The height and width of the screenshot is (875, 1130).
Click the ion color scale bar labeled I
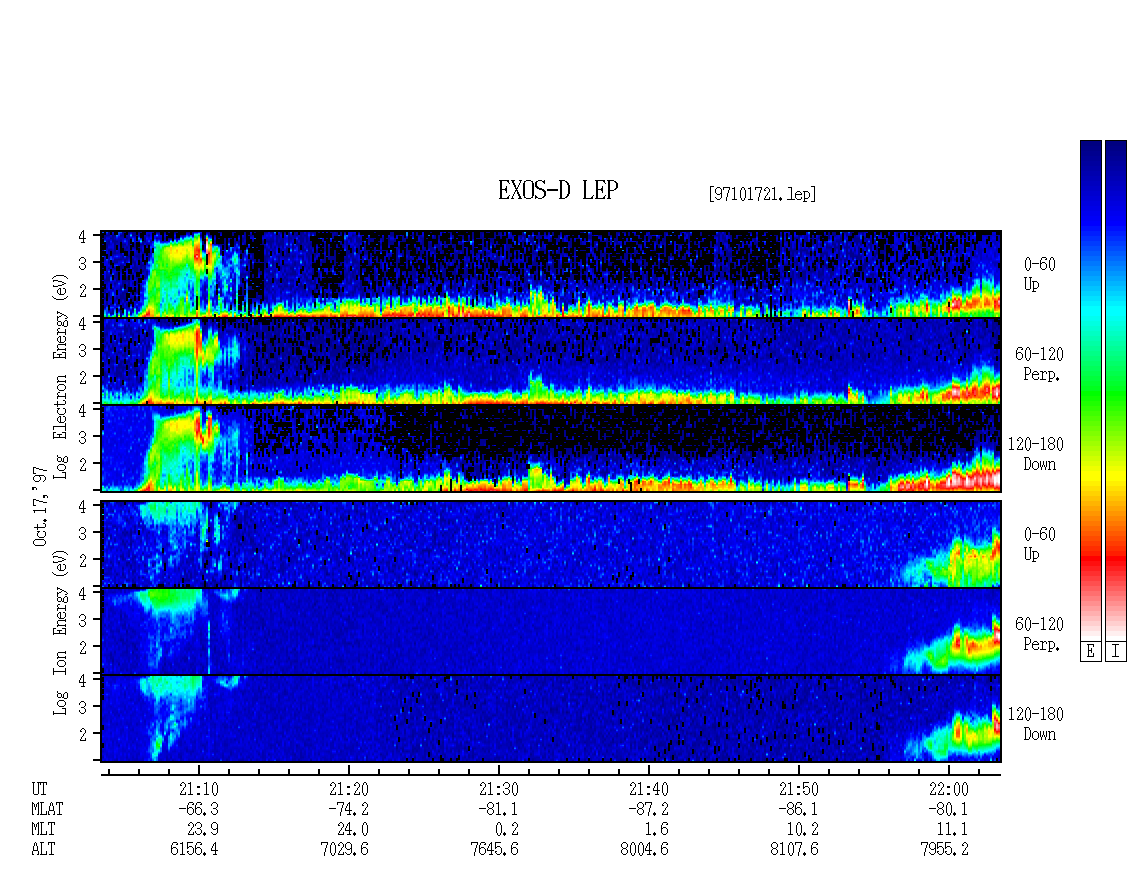(x=1116, y=389)
